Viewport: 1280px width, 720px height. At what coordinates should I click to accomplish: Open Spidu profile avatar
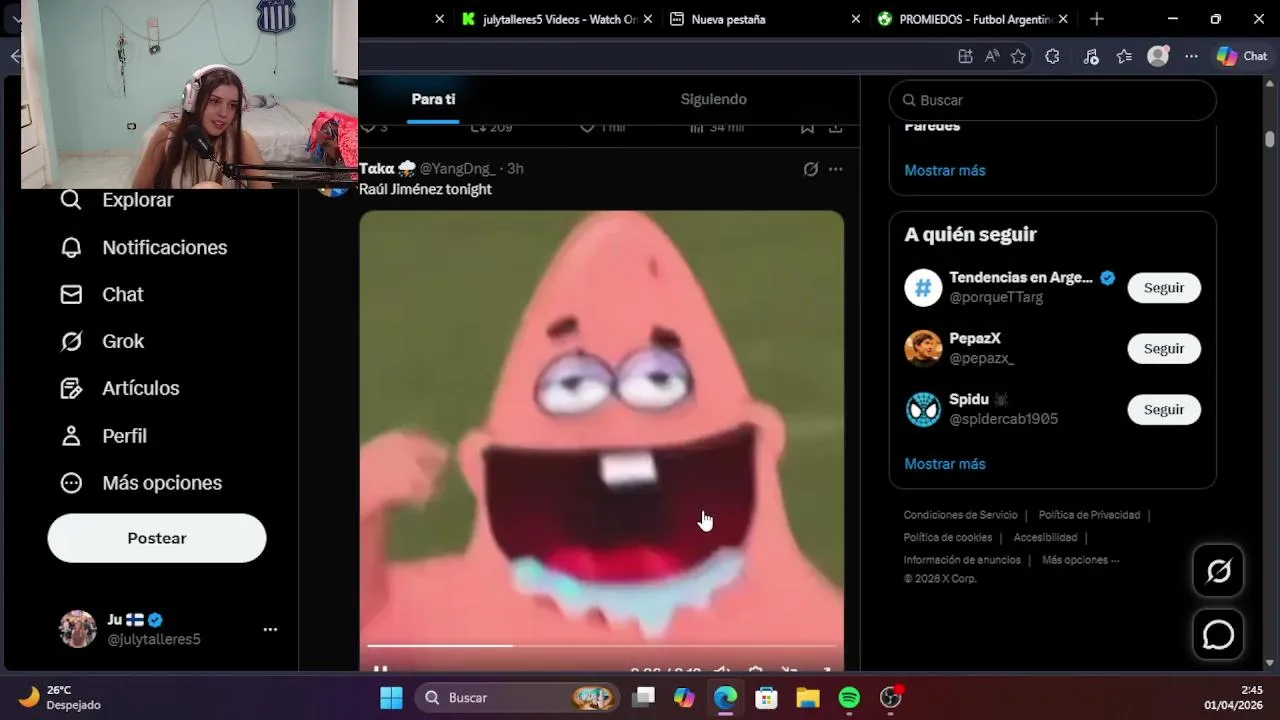[x=923, y=410]
